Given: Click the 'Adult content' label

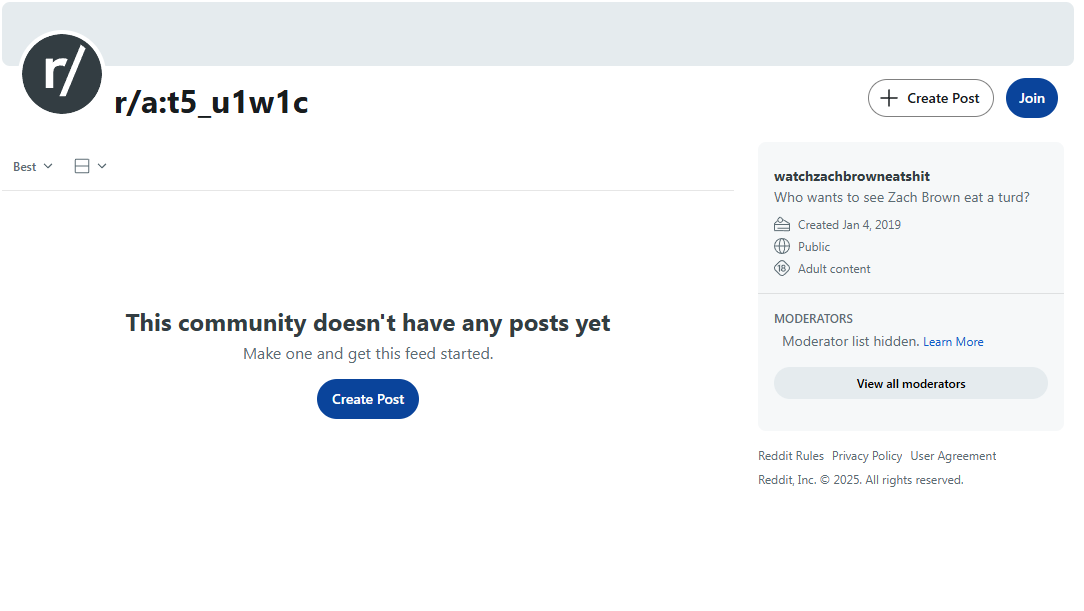Looking at the screenshot, I should (834, 269).
